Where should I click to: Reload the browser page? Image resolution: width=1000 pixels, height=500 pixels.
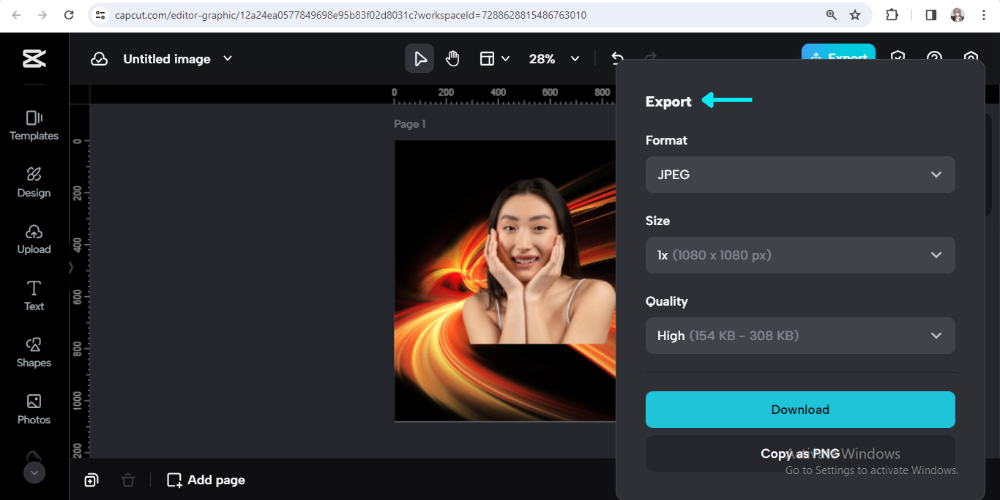pyautogui.click(x=69, y=15)
